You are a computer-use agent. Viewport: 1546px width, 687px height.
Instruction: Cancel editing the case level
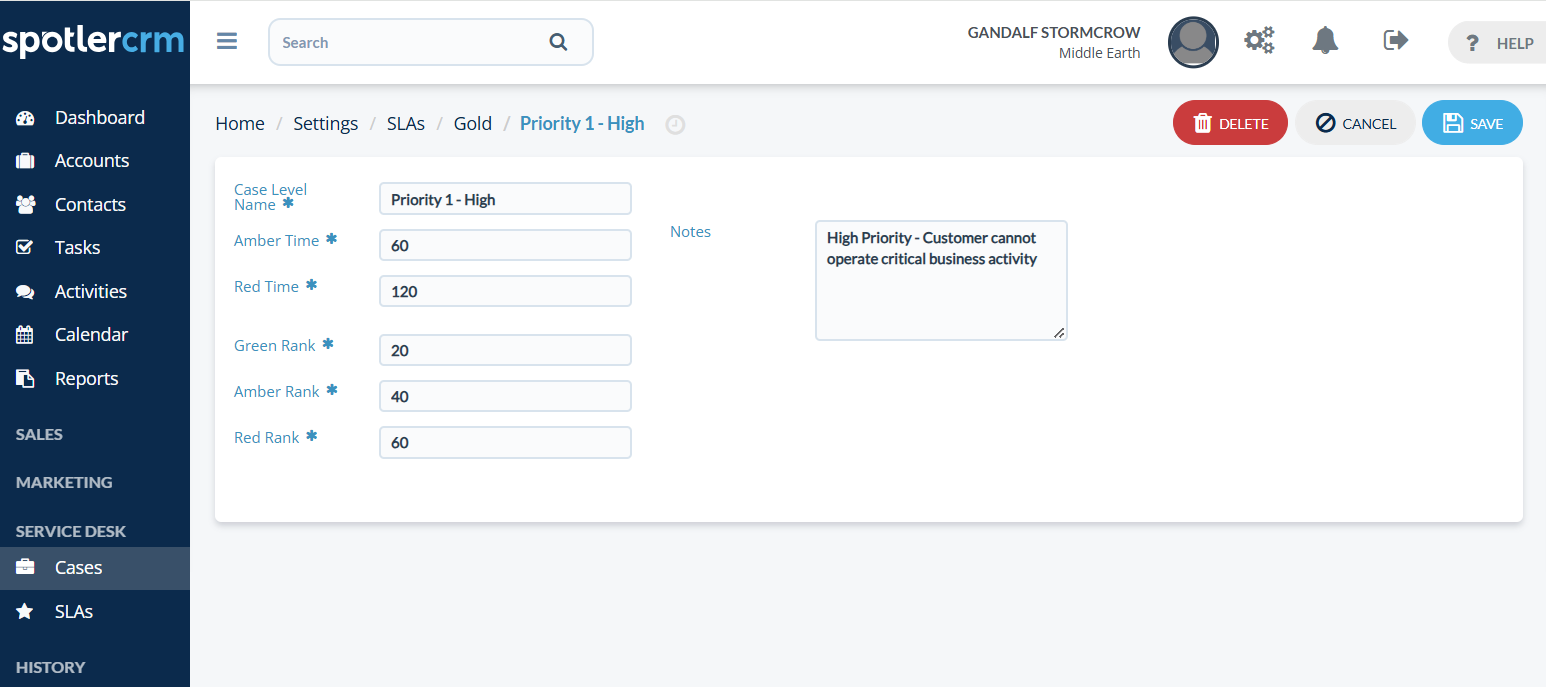(1355, 123)
